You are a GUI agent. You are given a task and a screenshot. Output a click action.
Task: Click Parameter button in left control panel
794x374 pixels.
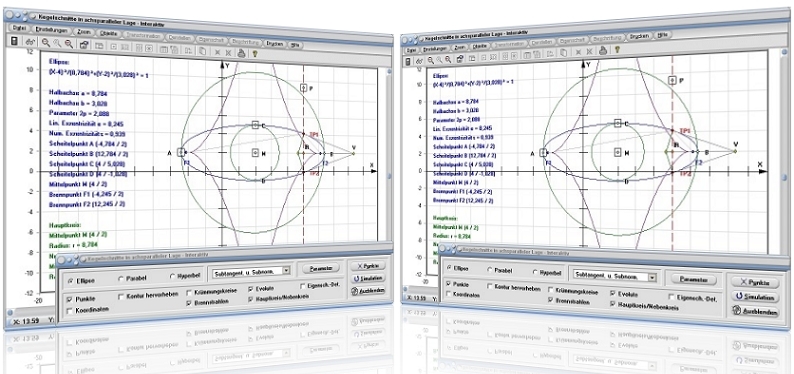pyautogui.click(x=321, y=268)
